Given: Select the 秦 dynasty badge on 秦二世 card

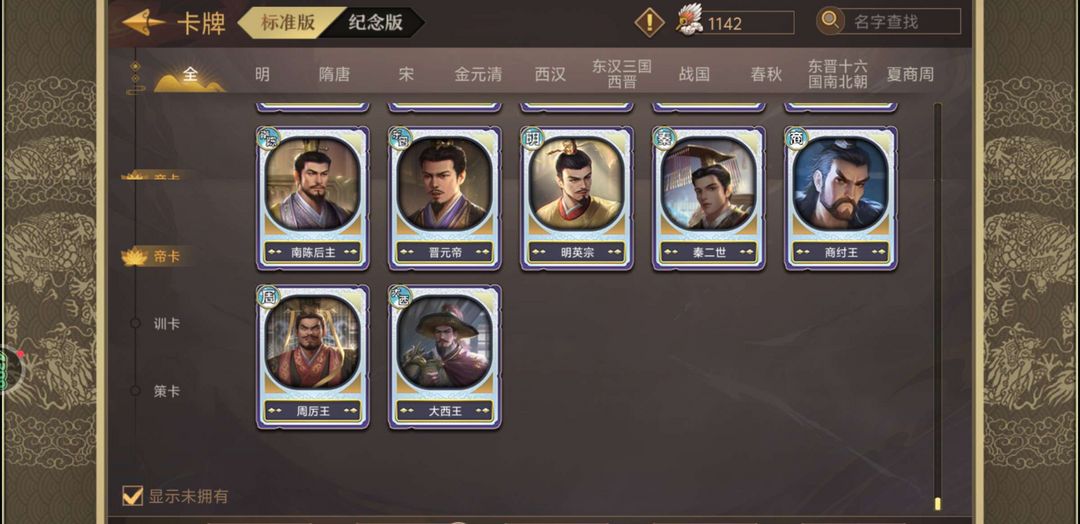Looking at the screenshot, I should [664, 138].
